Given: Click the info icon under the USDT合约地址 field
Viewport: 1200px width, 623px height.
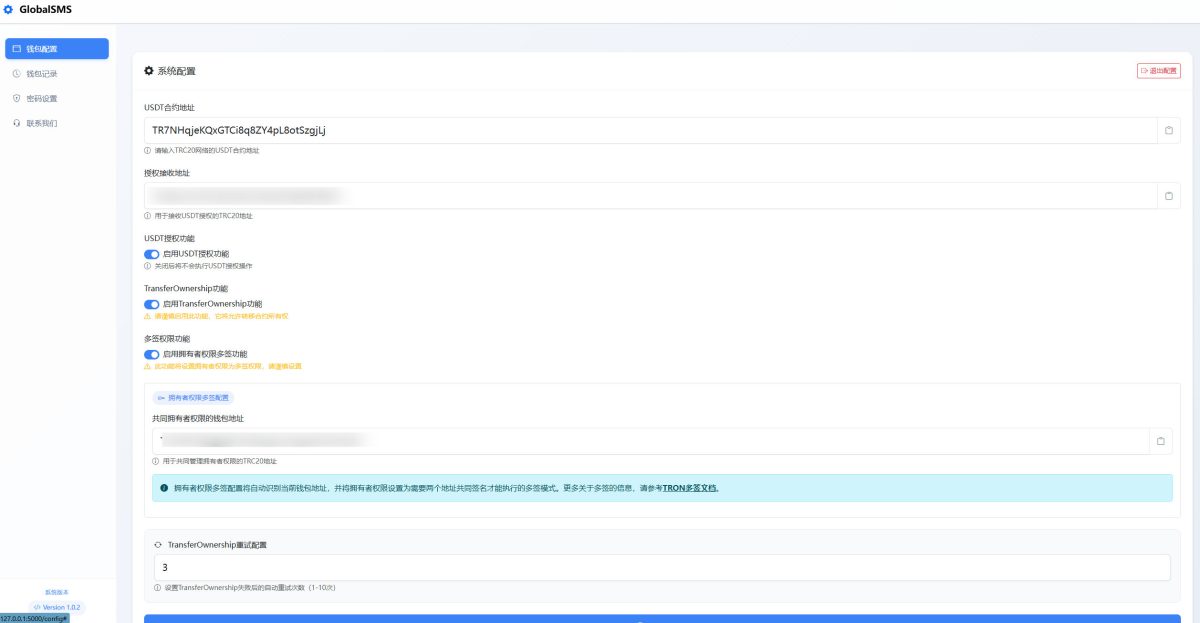Looking at the screenshot, I should [x=147, y=150].
